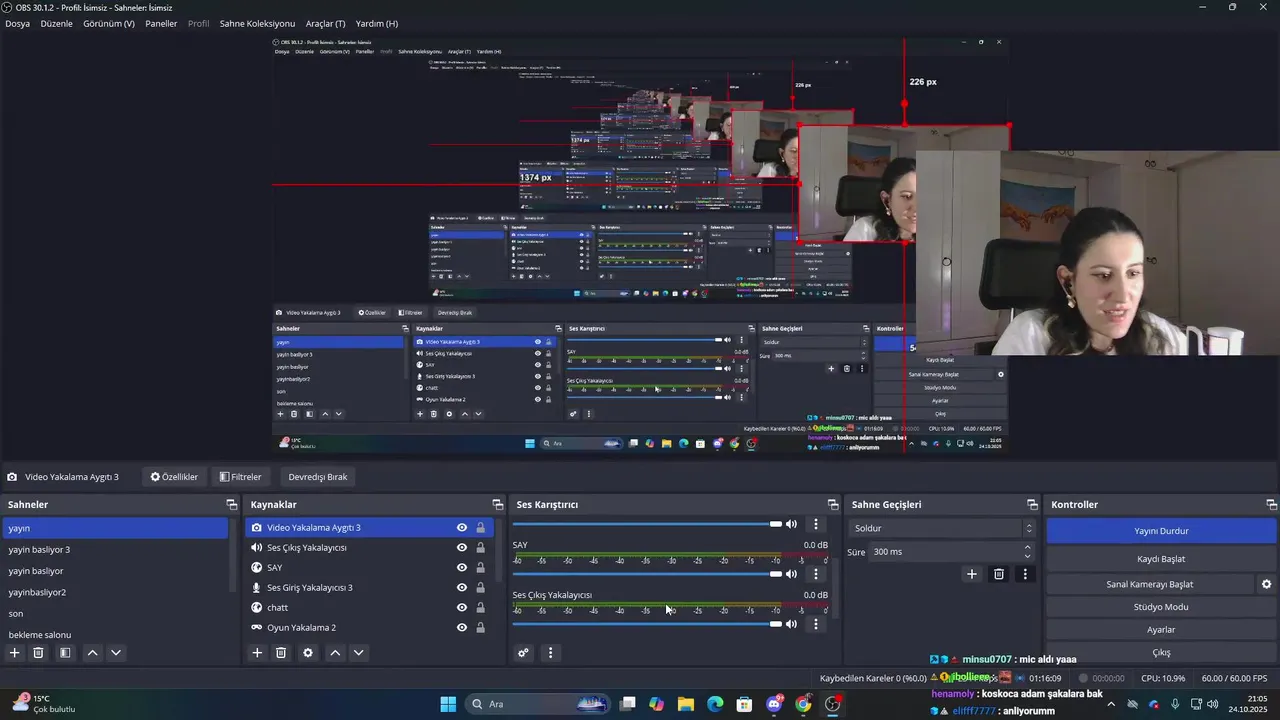Move source down in Kaynaklar list

359,653
